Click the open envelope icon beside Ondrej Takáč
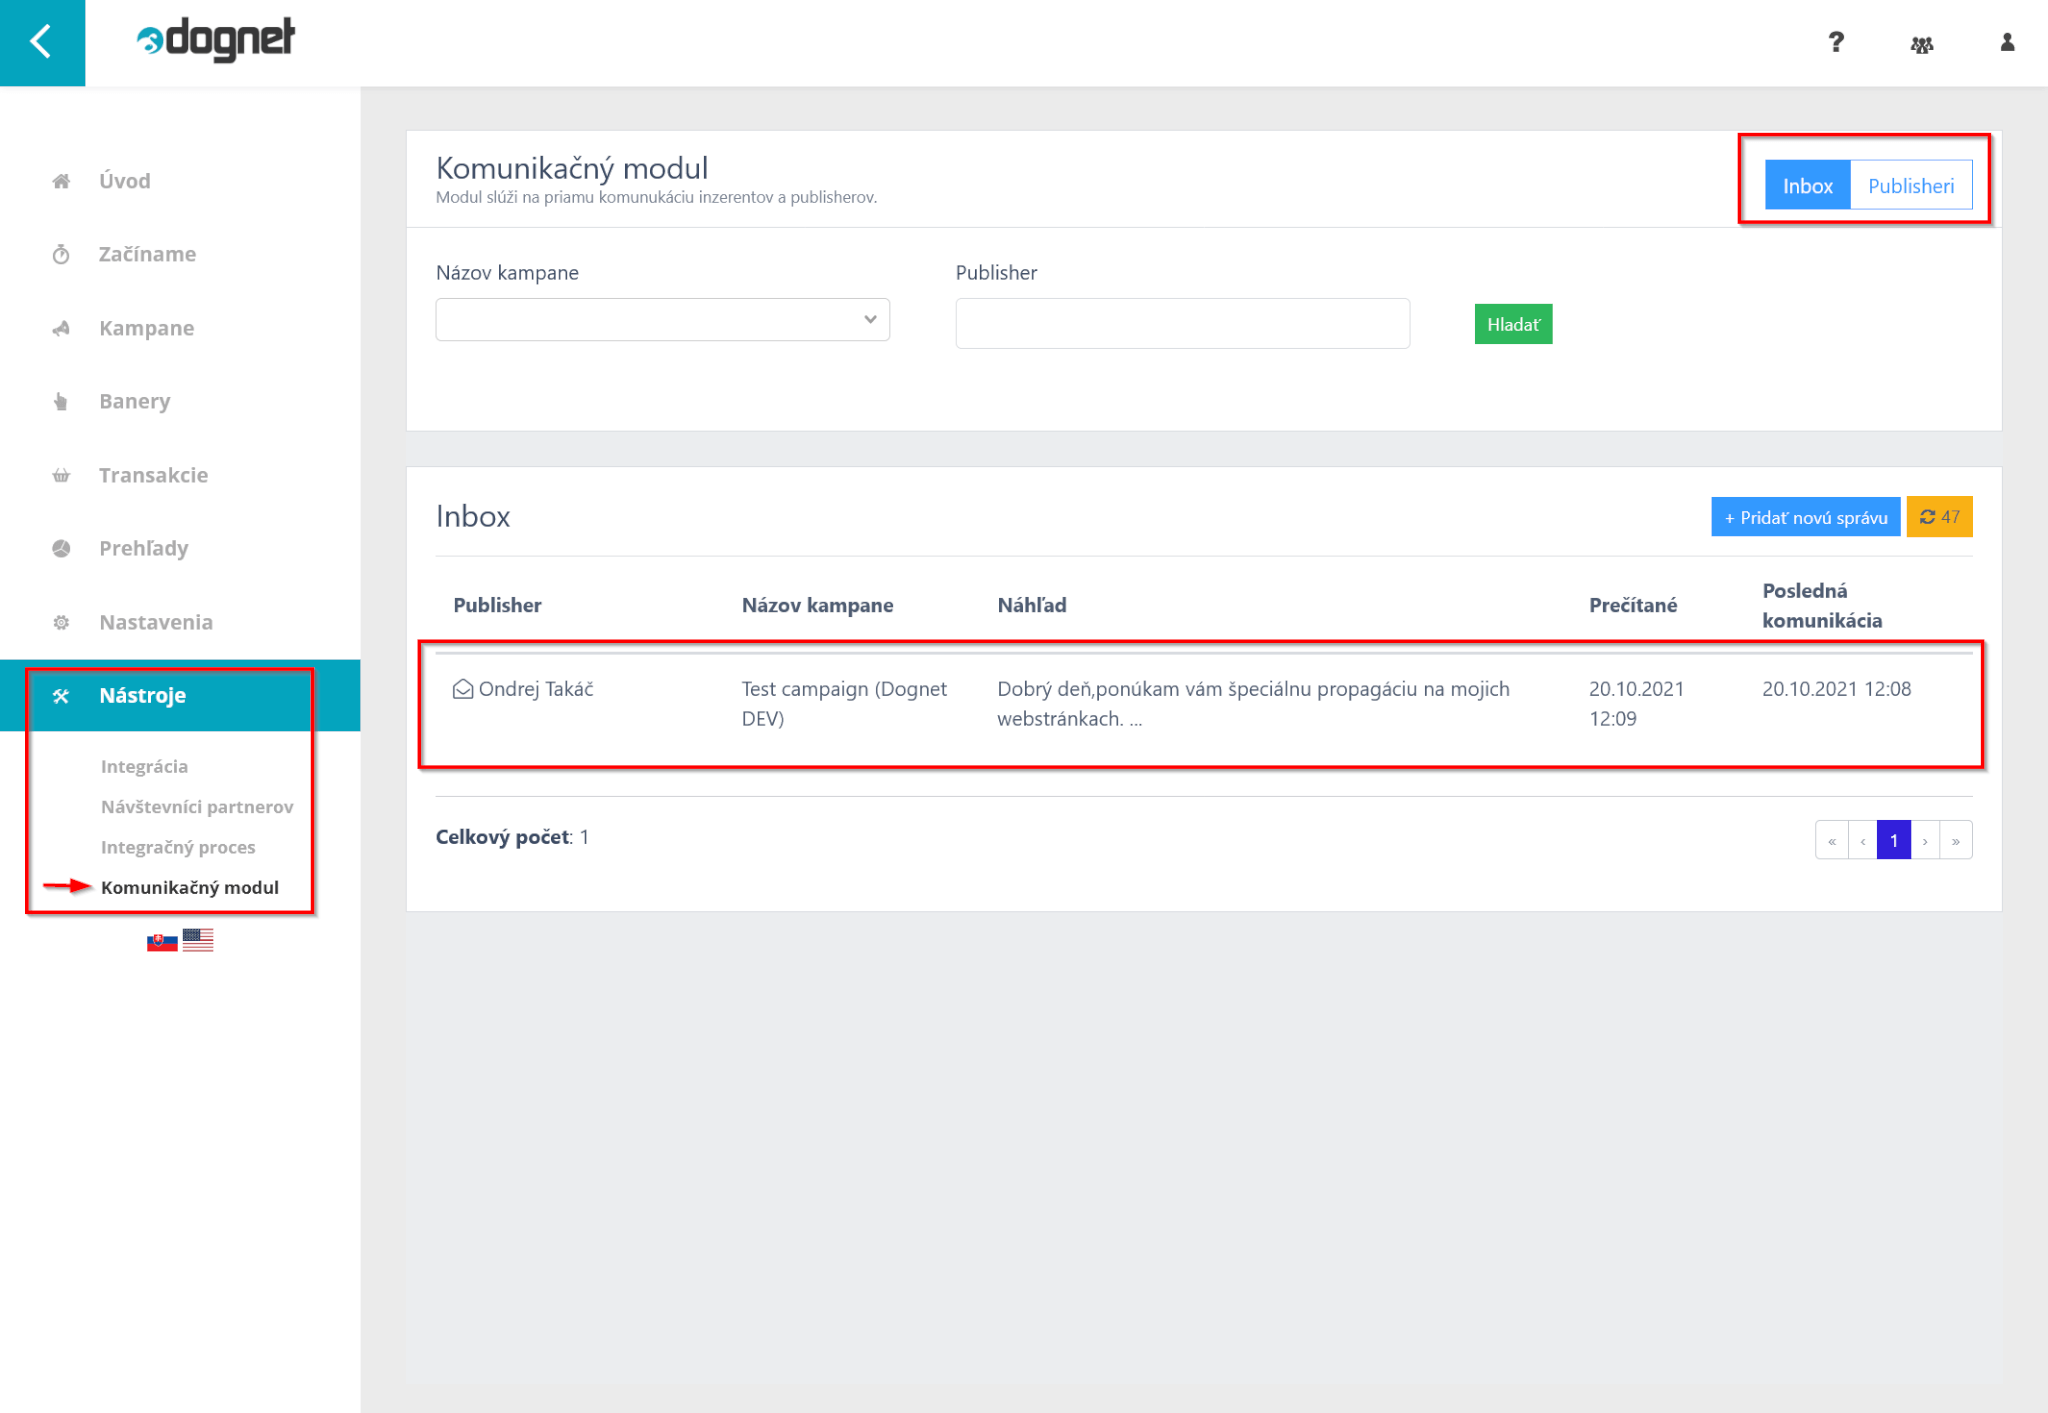 (462, 689)
